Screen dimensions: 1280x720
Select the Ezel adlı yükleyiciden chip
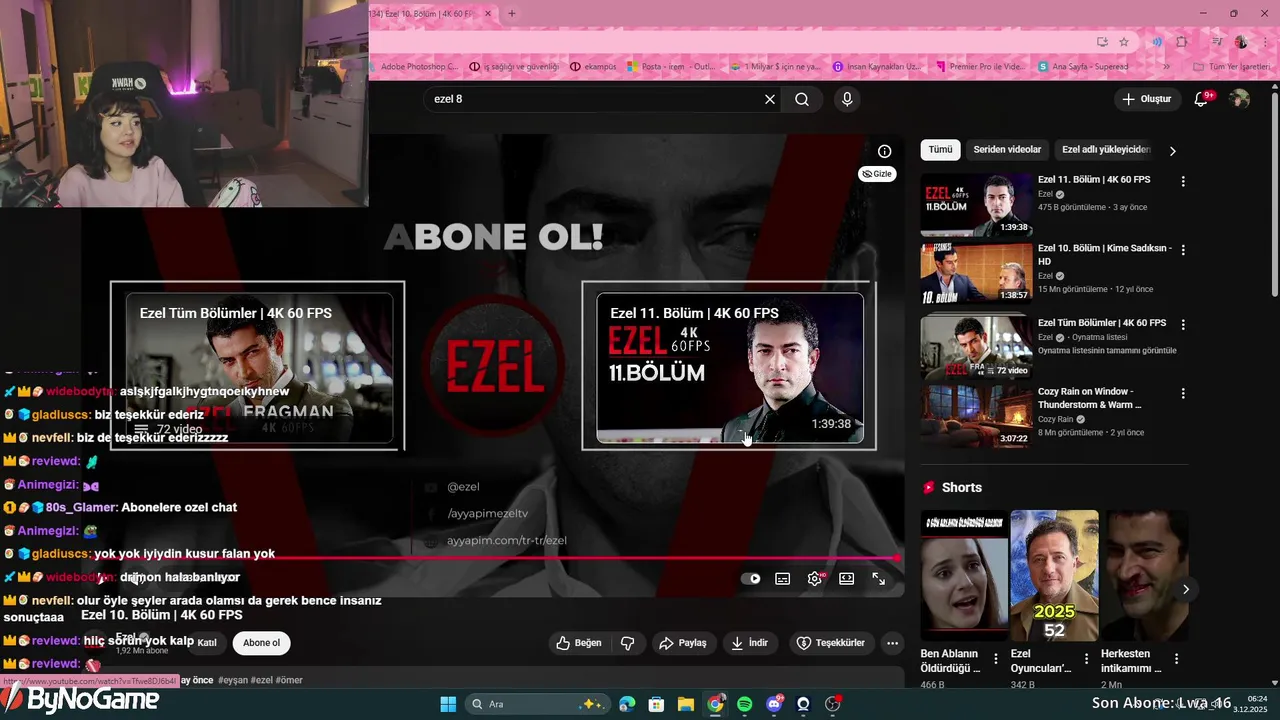pyautogui.click(x=1106, y=150)
